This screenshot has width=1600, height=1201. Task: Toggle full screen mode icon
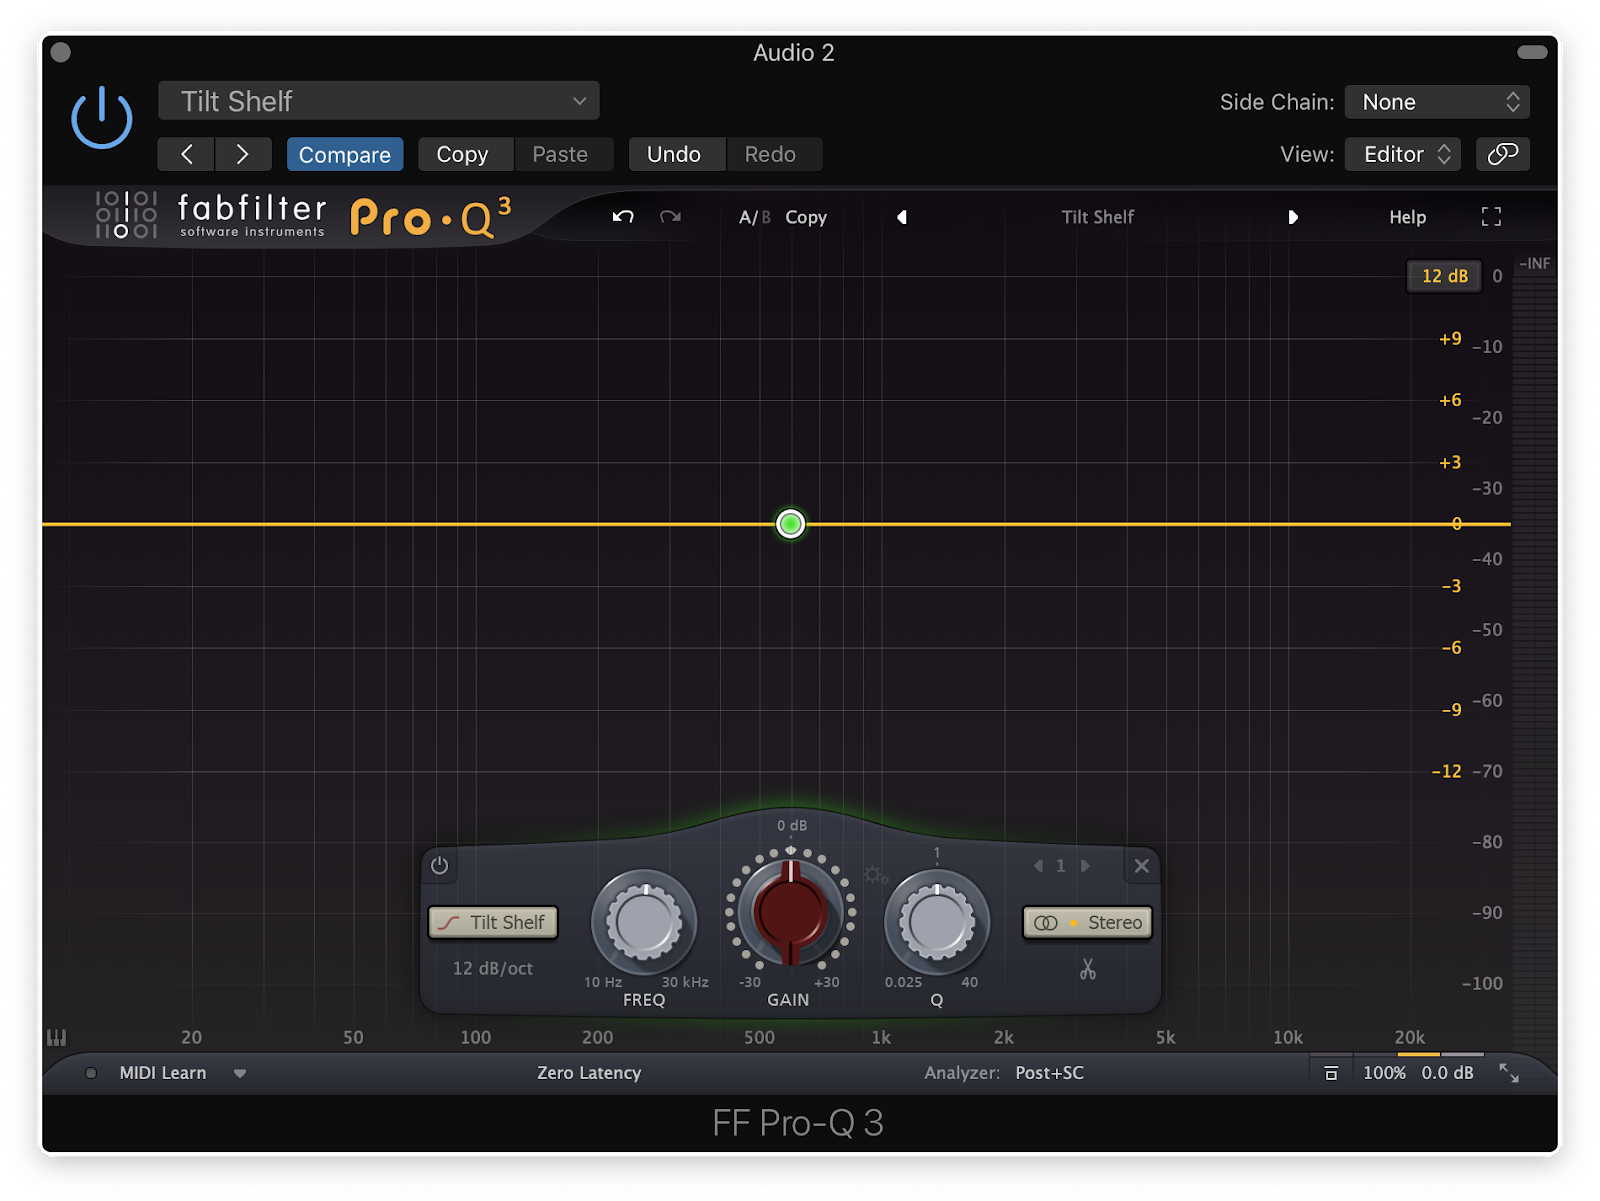tap(1491, 217)
